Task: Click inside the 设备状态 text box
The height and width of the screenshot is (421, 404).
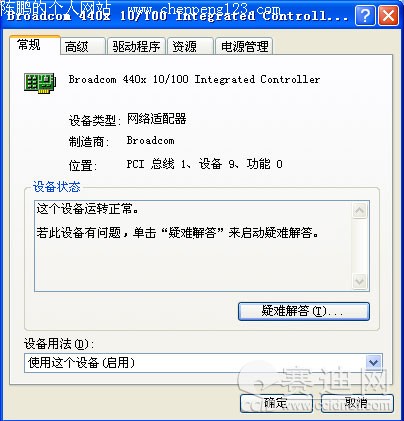Action: pos(193,246)
